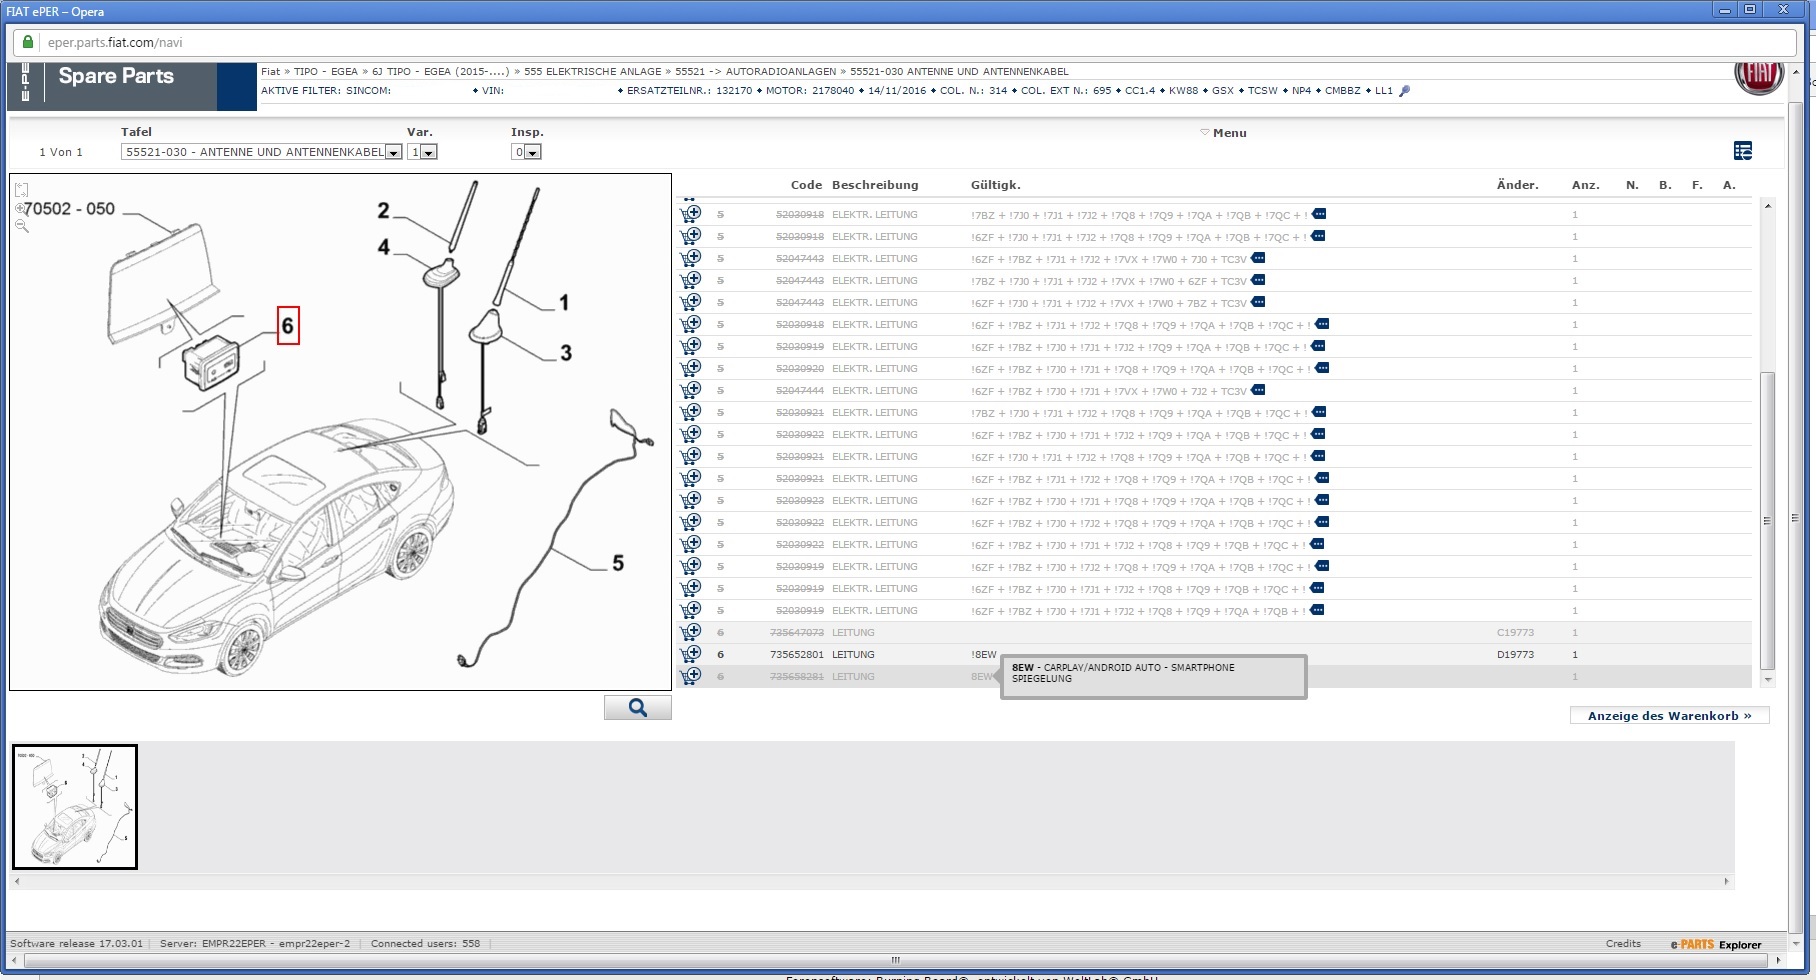Add part 735652801 to cart
Image resolution: width=1816 pixels, height=980 pixels.
pos(690,654)
